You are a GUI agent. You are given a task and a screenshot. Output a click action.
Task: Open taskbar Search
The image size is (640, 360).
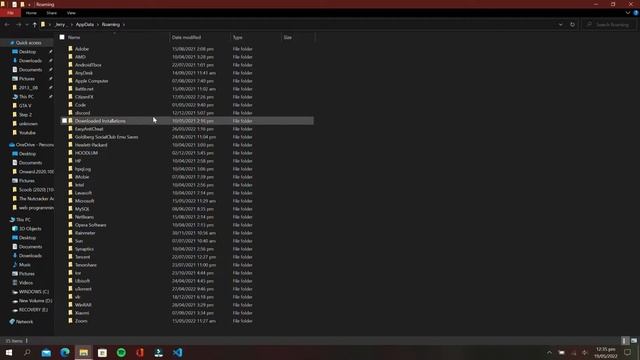27,352
